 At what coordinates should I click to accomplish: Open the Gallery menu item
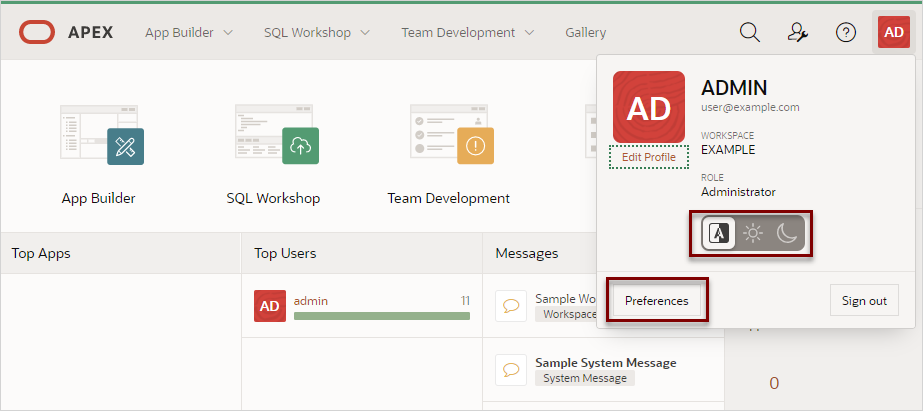(x=586, y=32)
